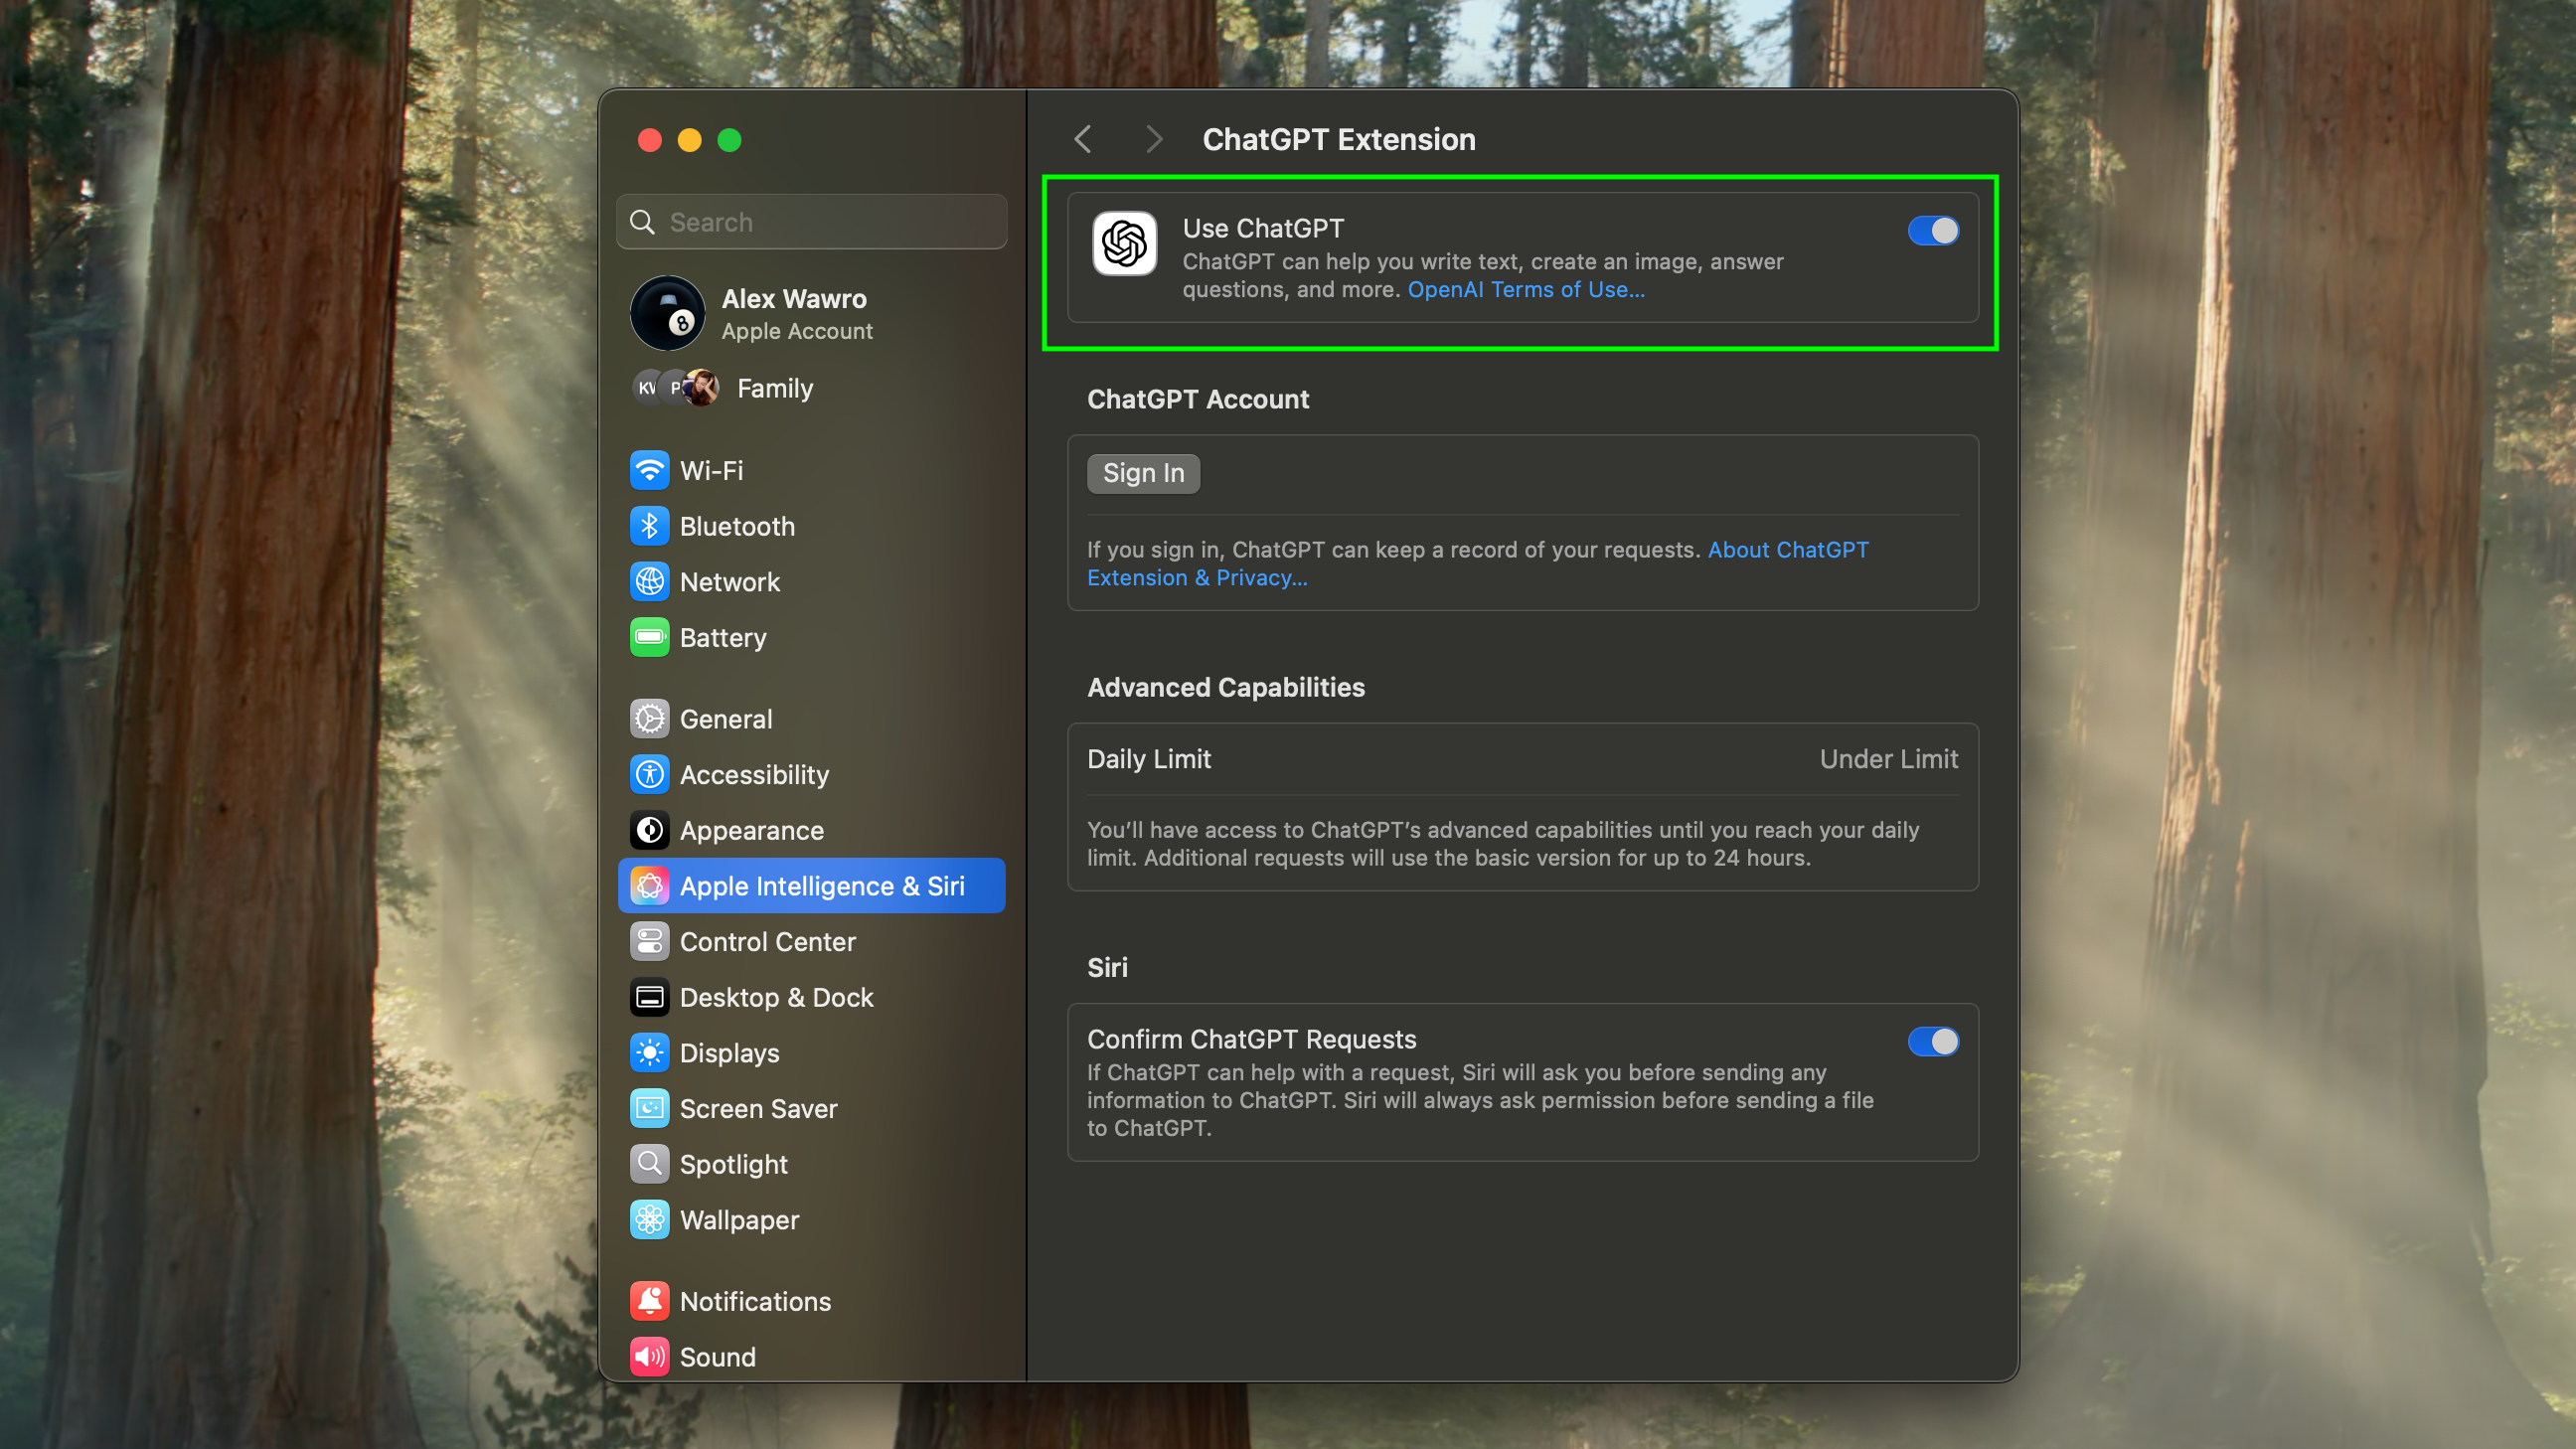Go back with the left chevron
Screen dimensions: 2576x1449
[x=1083, y=139]
